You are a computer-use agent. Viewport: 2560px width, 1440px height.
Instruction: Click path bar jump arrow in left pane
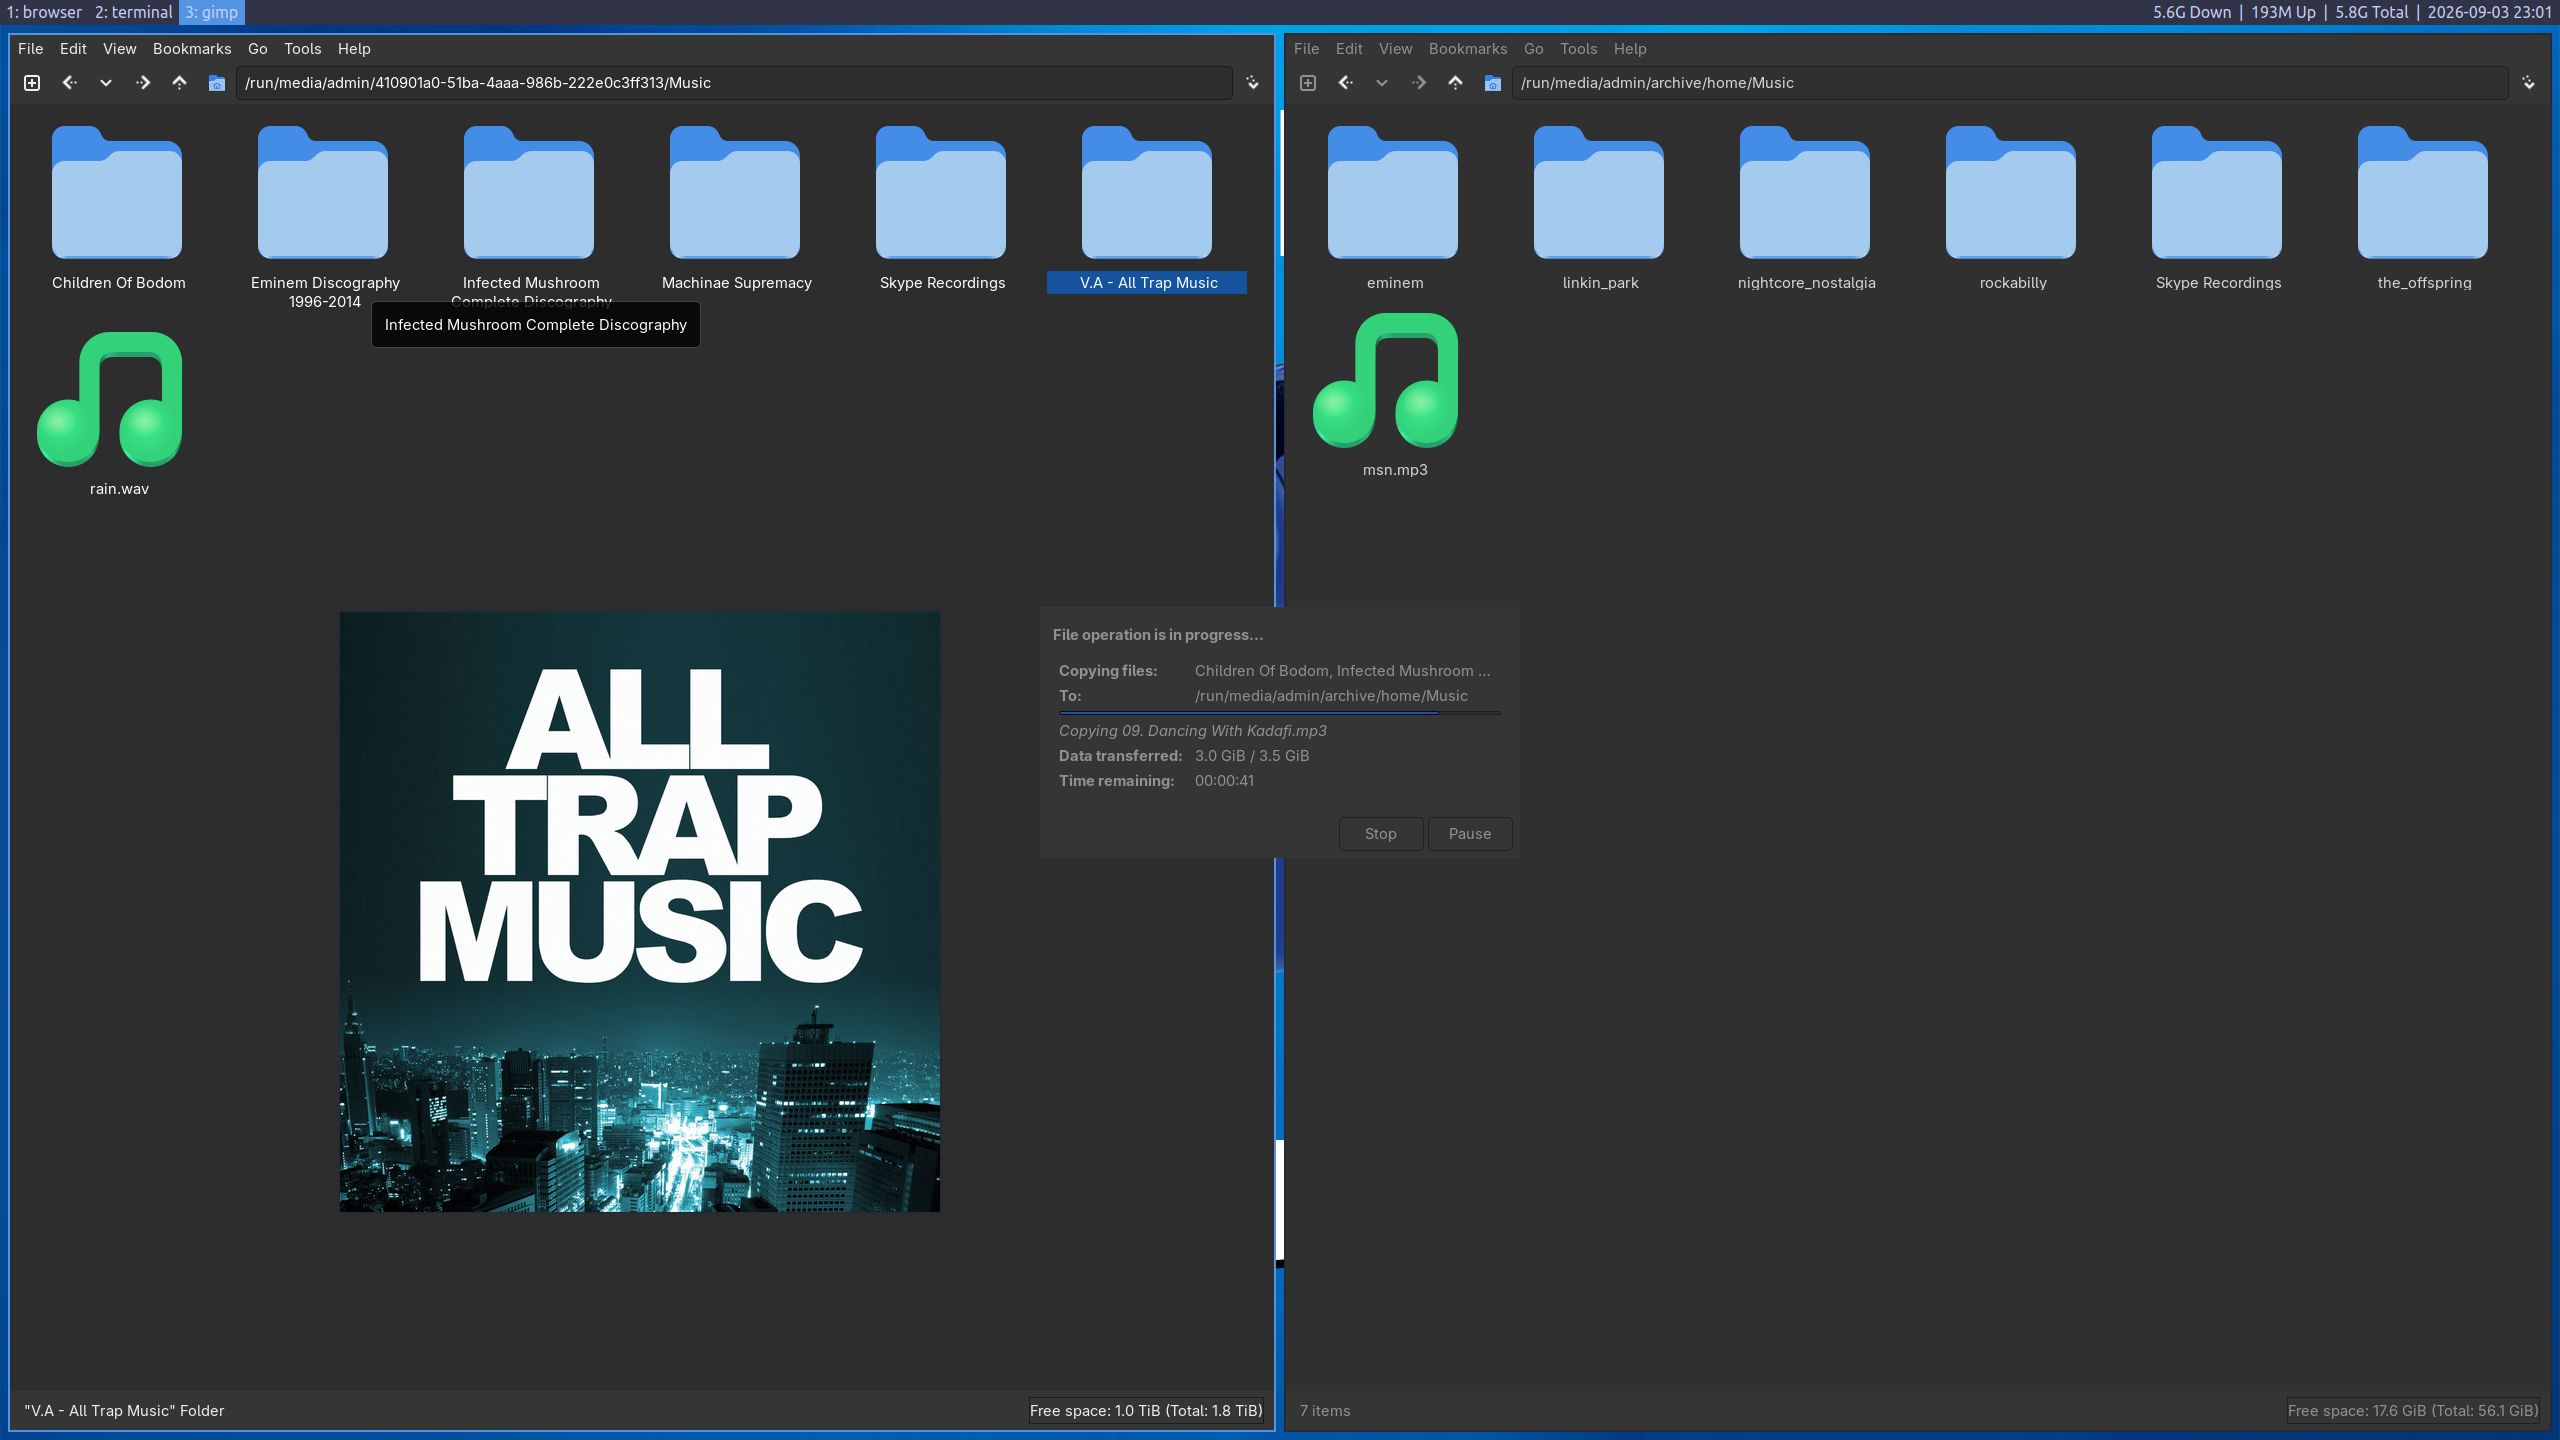[x=1252, y=83]
